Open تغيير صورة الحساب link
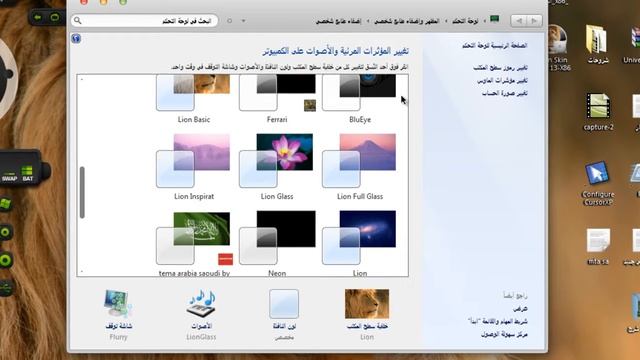Image resolution: width=640 pixels, height=360 pixels. 505,93
